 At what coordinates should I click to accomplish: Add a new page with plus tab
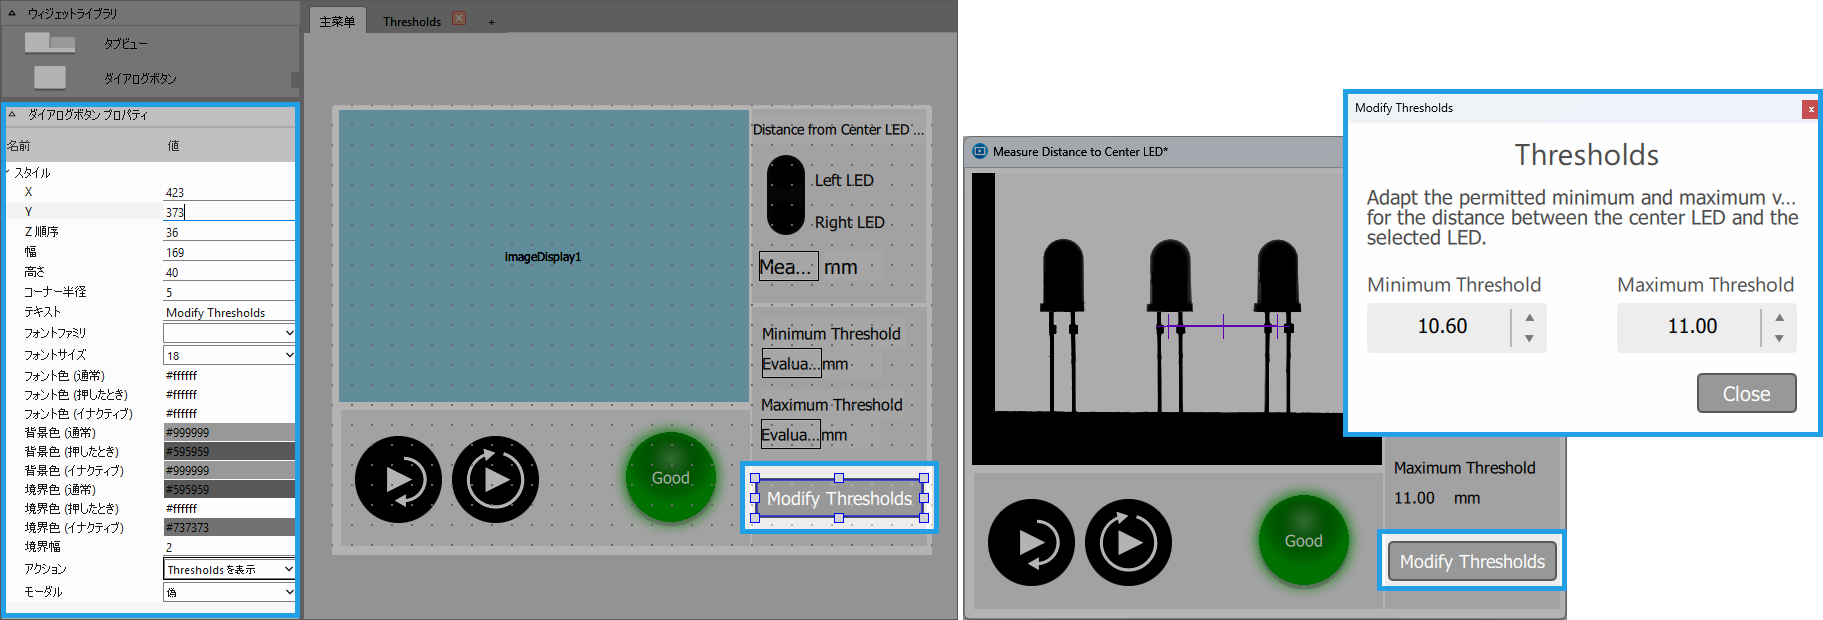(x=491, y=22)
